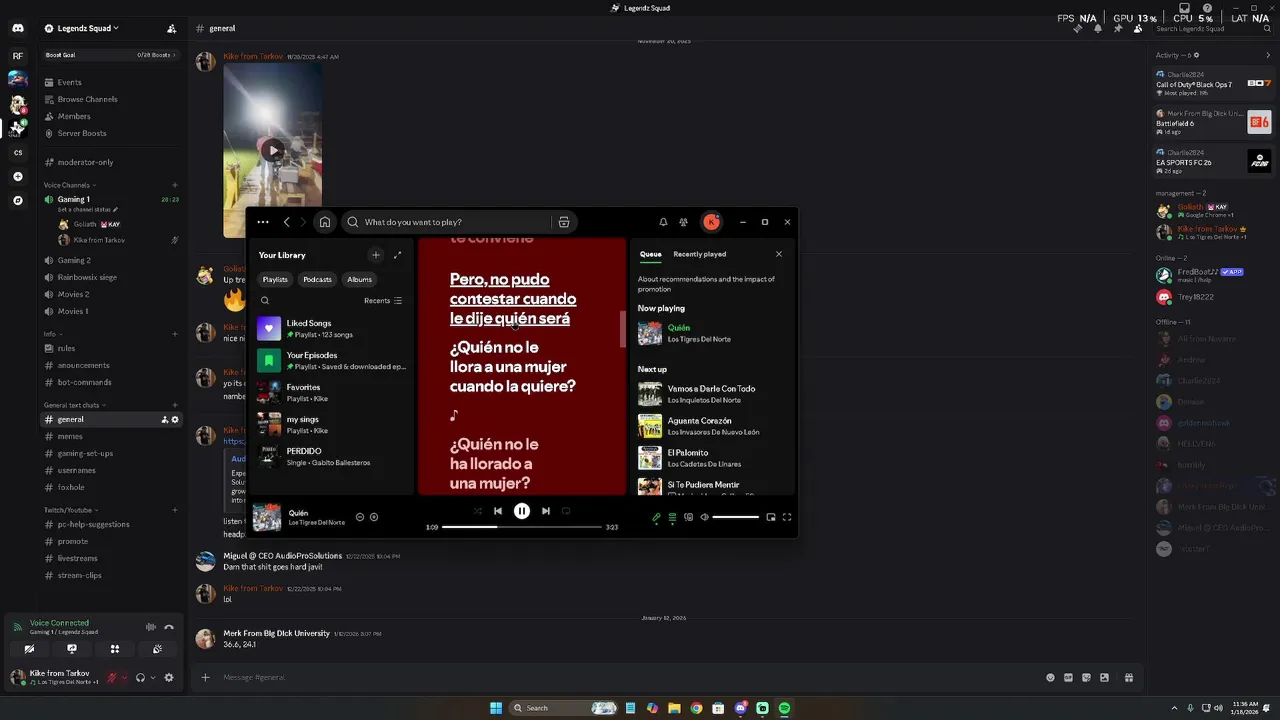Open Spotify miniplayer
The width and height of the screenshot is (1280, 720).
(x=771, y=517)
